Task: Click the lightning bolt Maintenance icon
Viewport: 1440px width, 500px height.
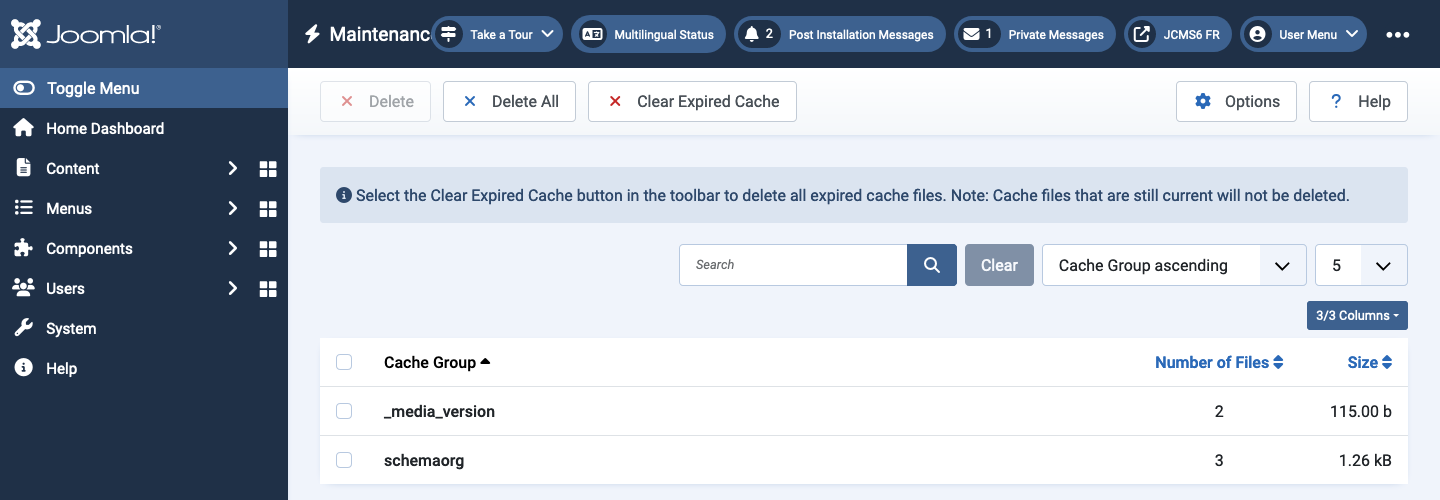Action: [x=312, y=34]
